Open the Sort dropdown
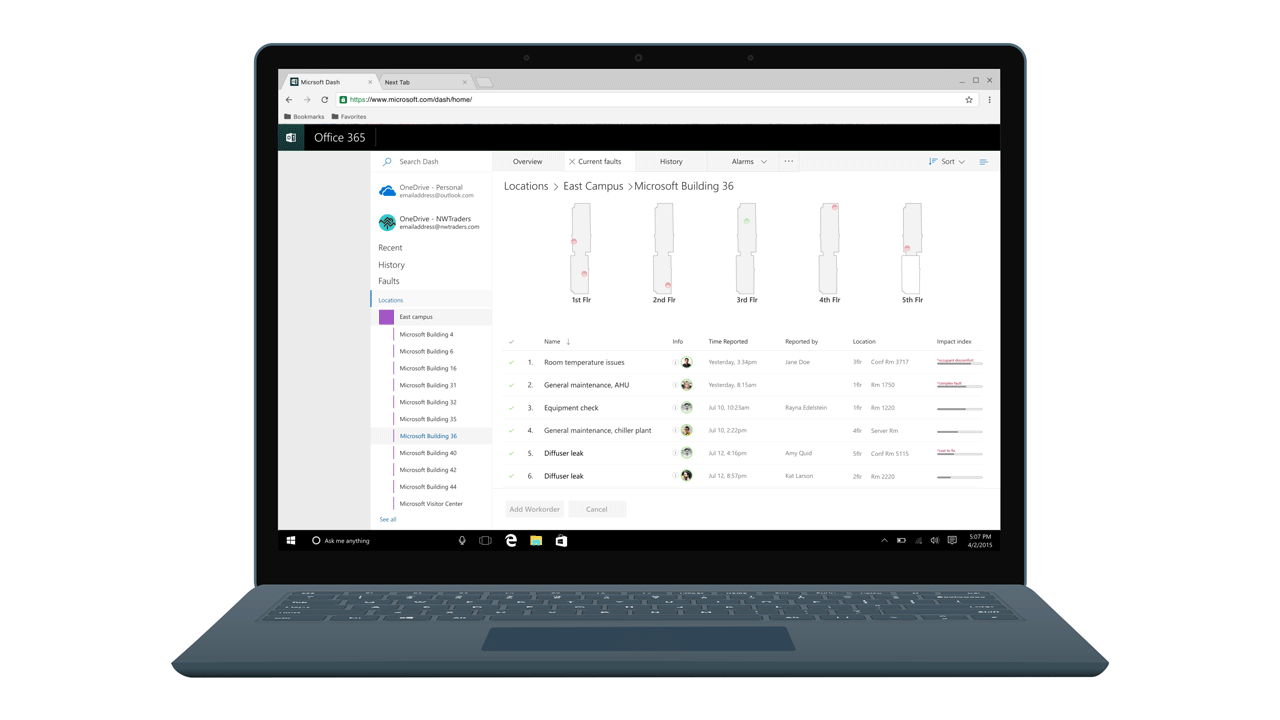1280x720 pixels. pos(947,161)
